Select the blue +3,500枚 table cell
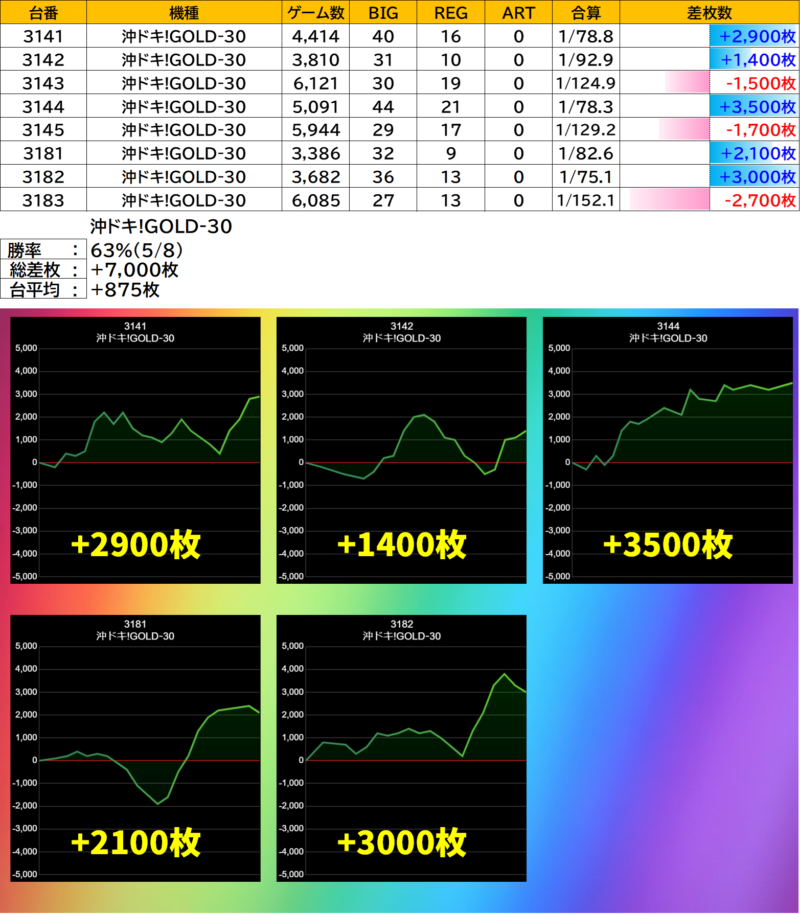Image resolution: width=800 pixels, height=914 pixels. [709, 106]
